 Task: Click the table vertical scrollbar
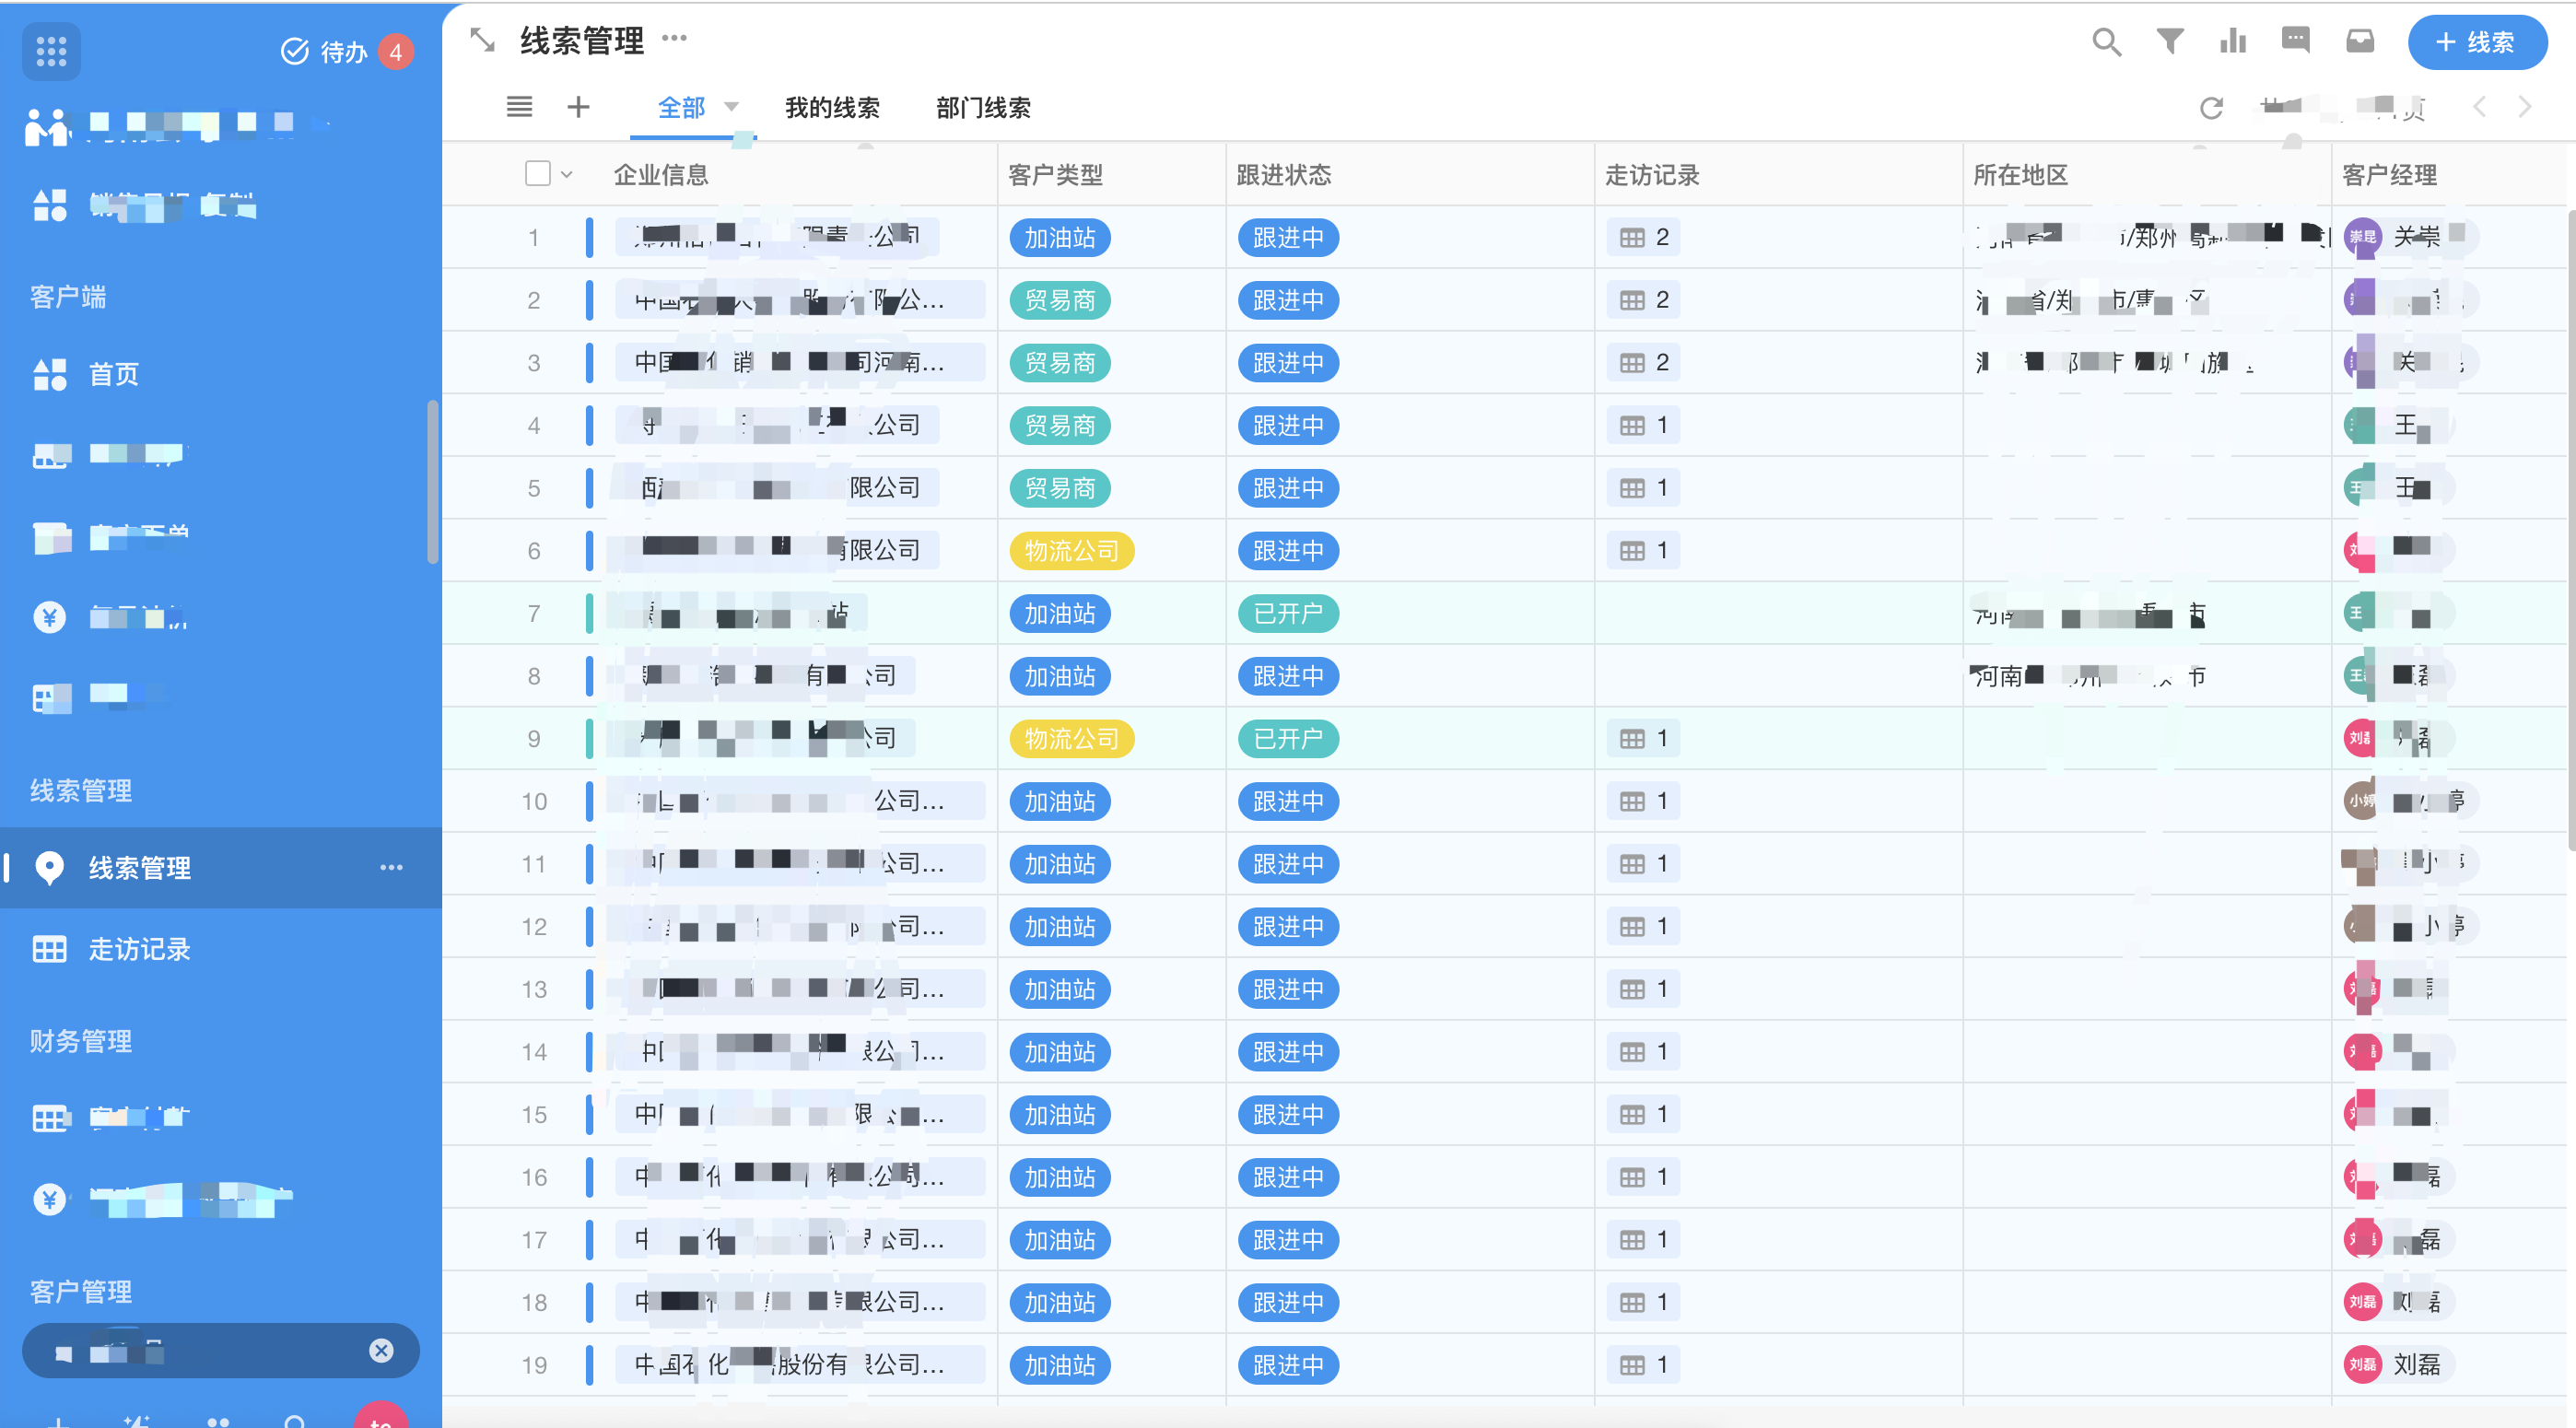point(2571,530)
